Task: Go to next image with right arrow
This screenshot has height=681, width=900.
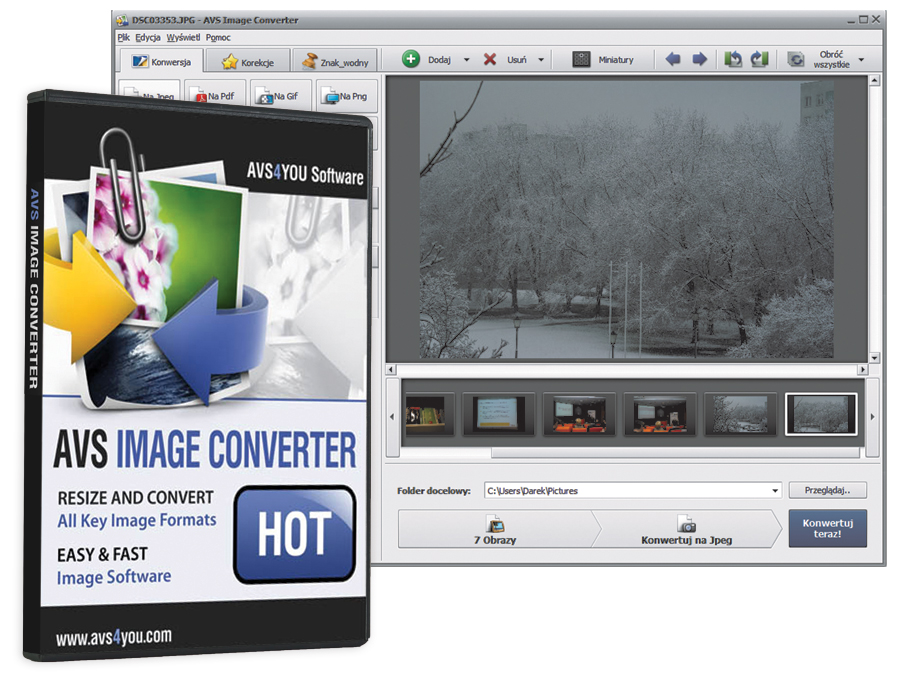Action: click(x=700, y=60)
